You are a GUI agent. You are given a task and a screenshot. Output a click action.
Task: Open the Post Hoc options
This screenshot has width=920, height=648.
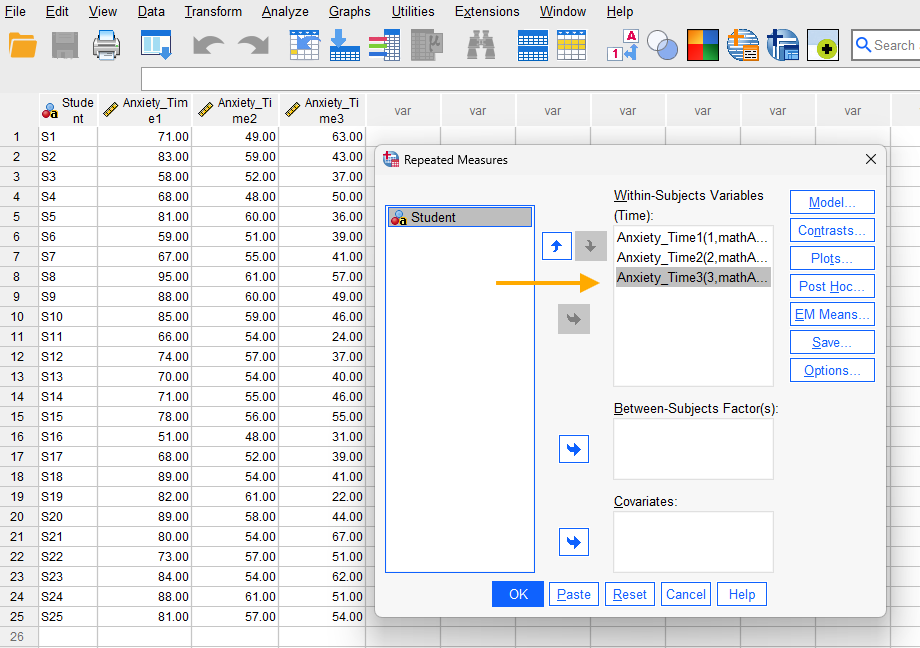[831, 286]
